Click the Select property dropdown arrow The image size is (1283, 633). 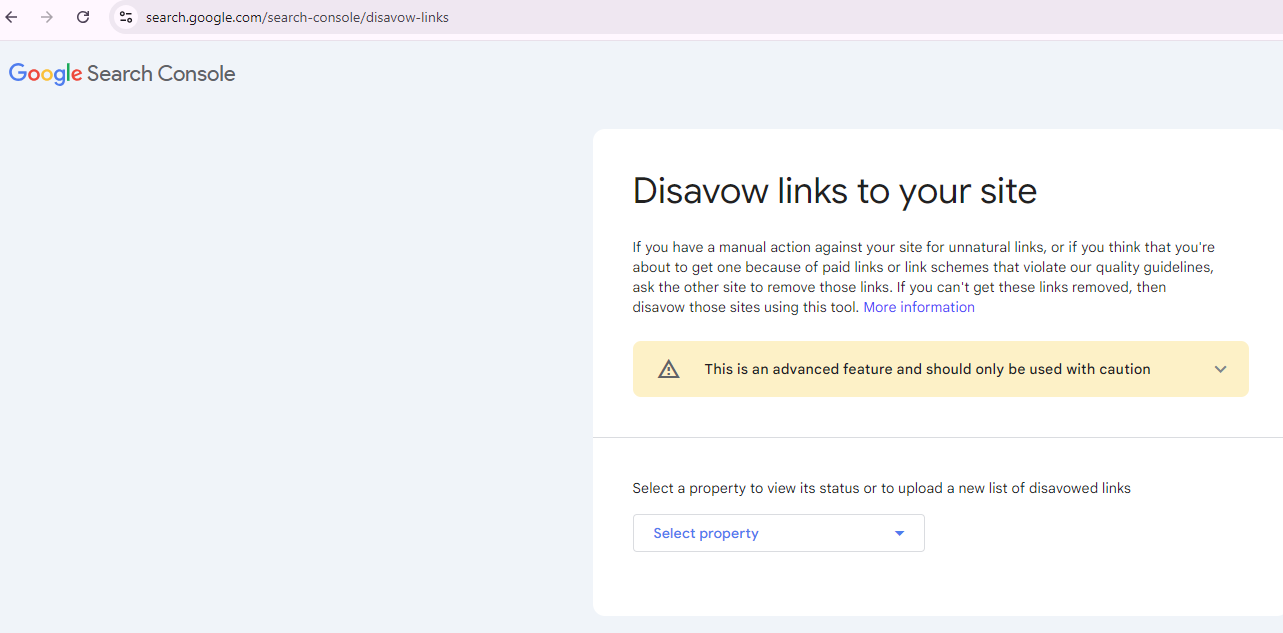click(899, 533)
